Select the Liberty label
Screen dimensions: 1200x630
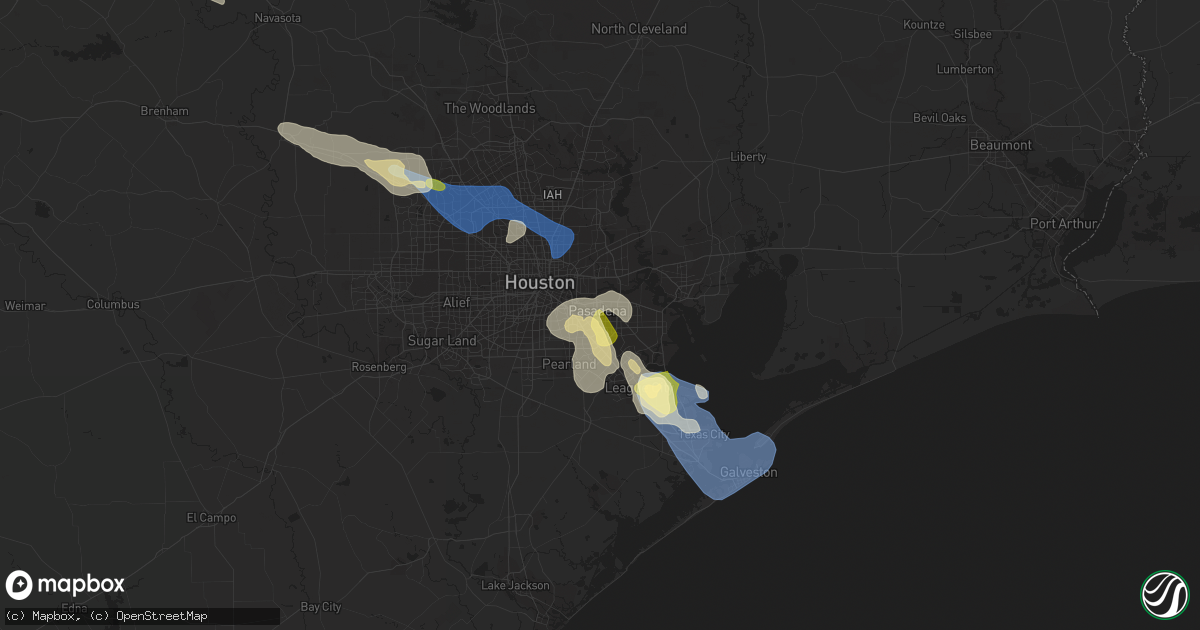point(749,157)
